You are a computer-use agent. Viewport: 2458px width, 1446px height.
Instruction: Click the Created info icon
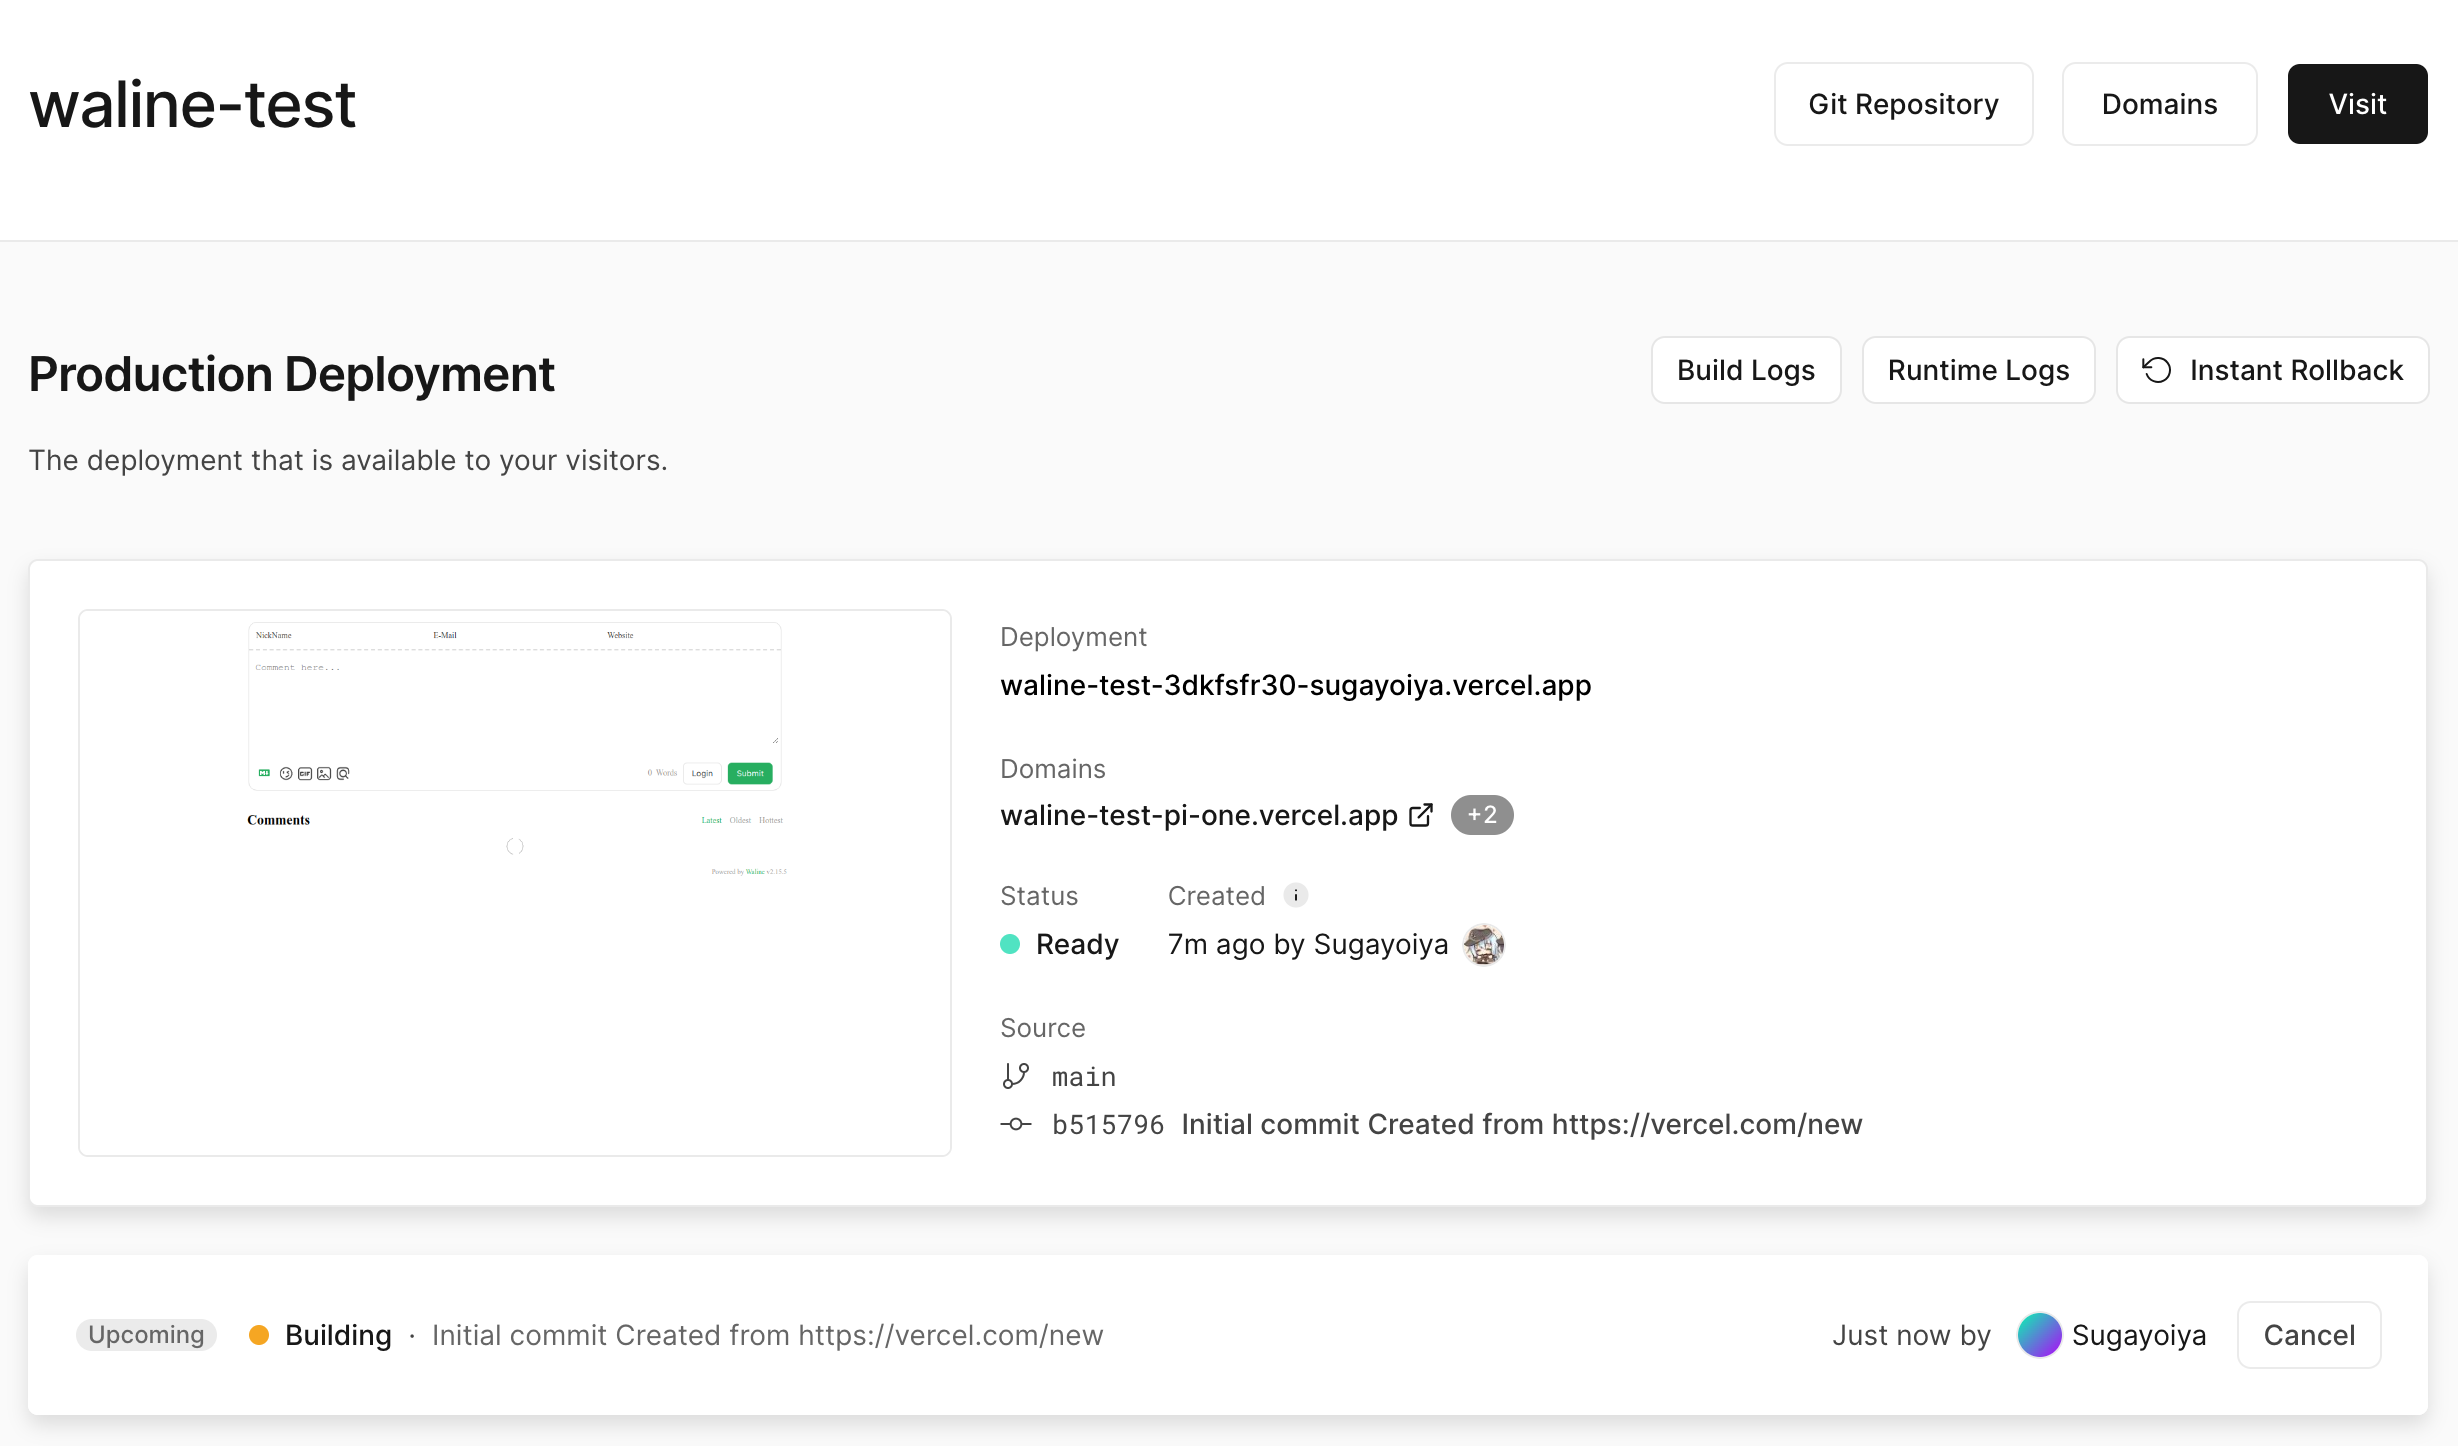(x=1295, y=895)
